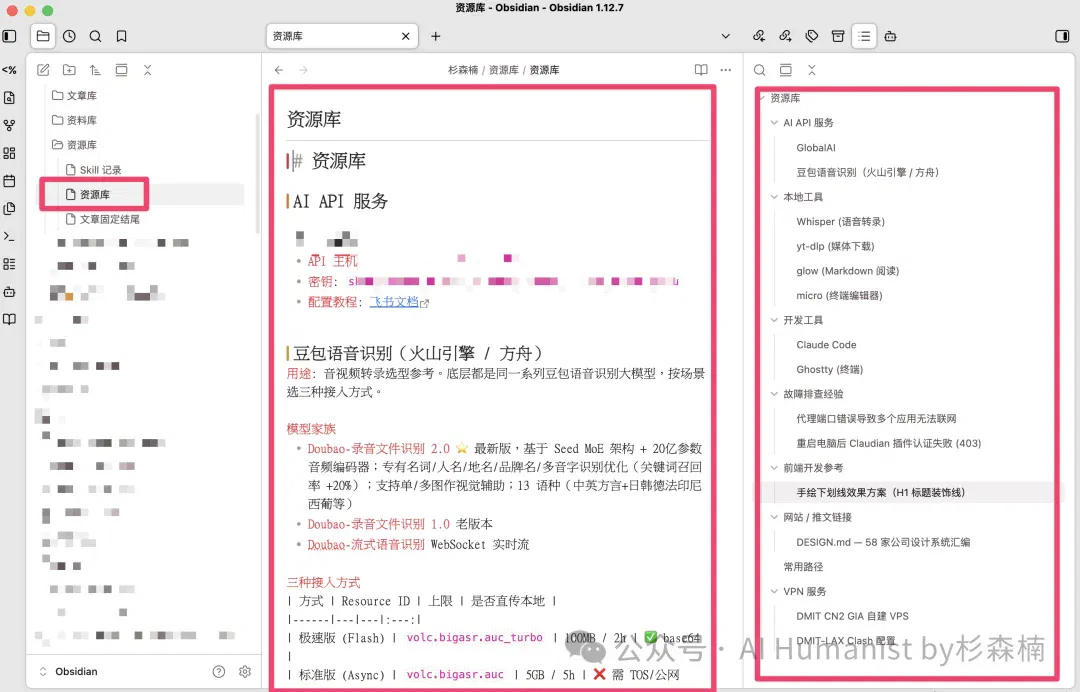Open the Obsidian vault switcher
1080x692 pixels.
point(69,671)
